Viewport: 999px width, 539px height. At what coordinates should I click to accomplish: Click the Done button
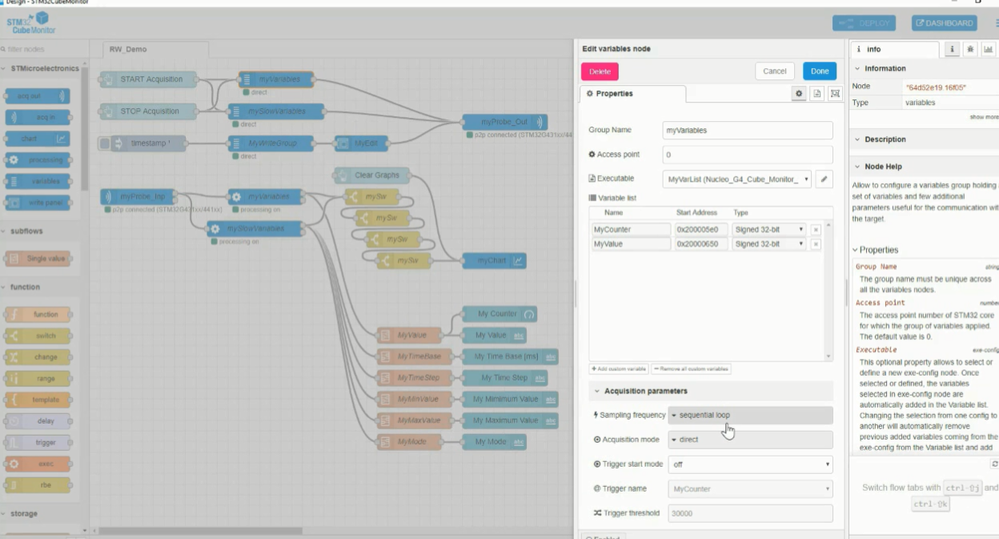coord(819,71)
